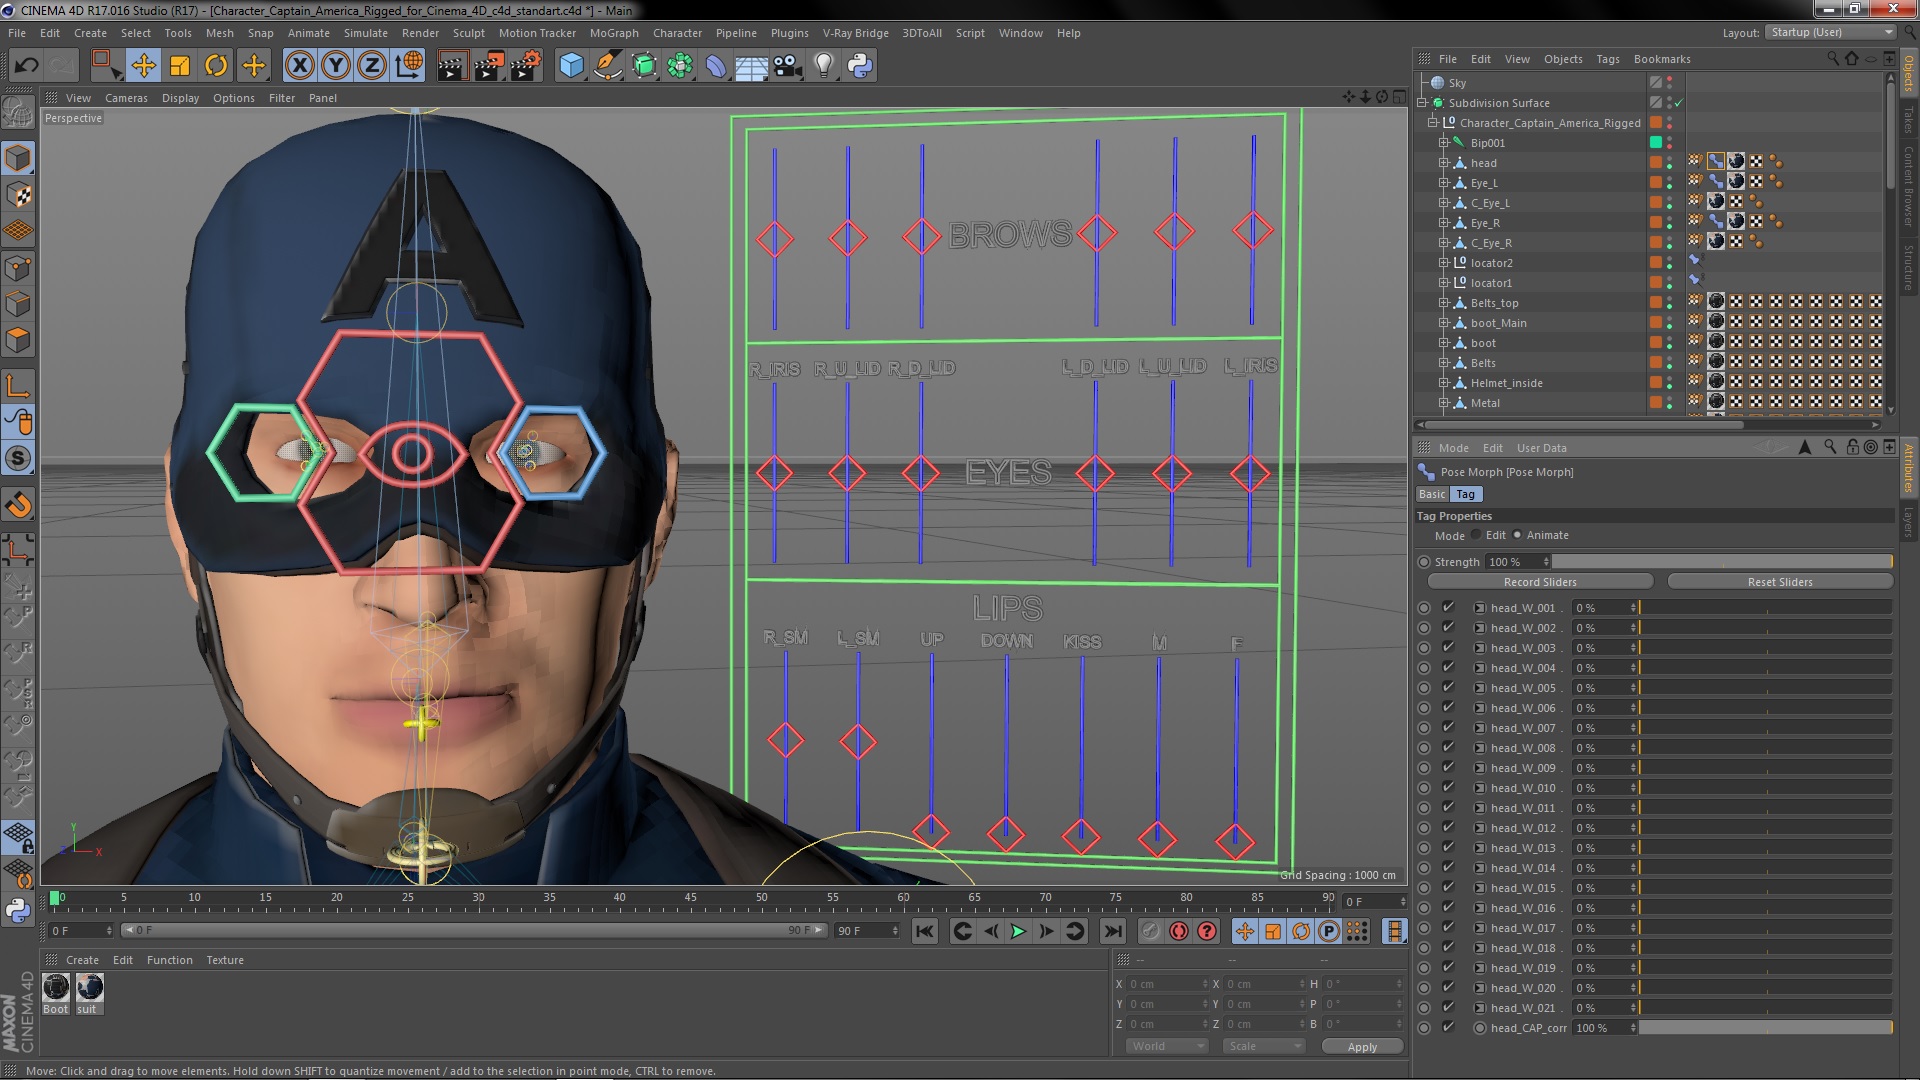
Task: Go to end of timeline
Action: click(1112, 931)
